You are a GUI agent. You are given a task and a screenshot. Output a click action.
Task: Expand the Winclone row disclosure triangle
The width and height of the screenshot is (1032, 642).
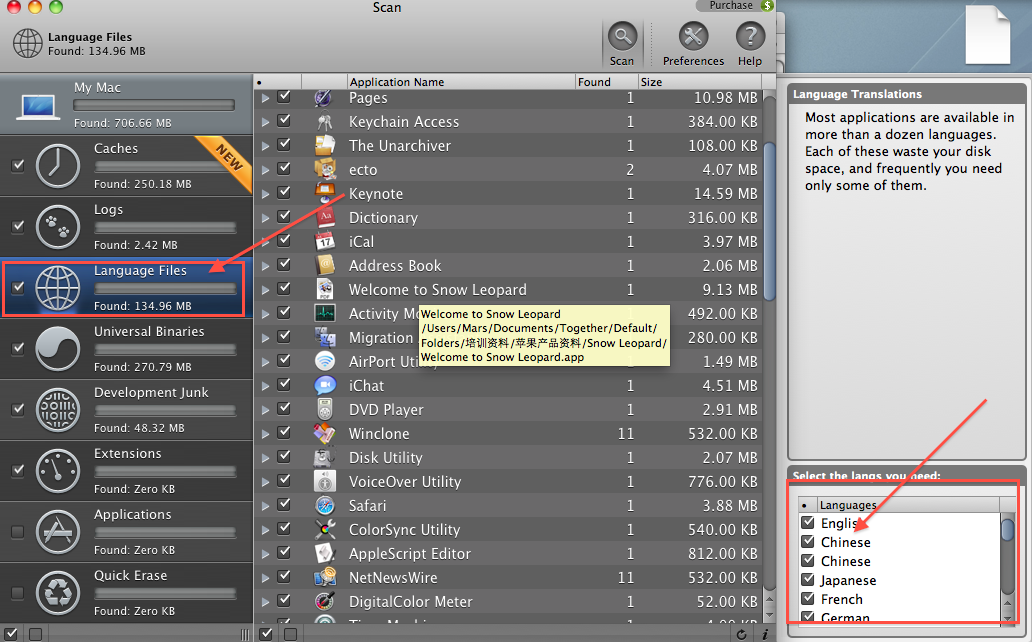pyautogui.click(x=265, y=434)
